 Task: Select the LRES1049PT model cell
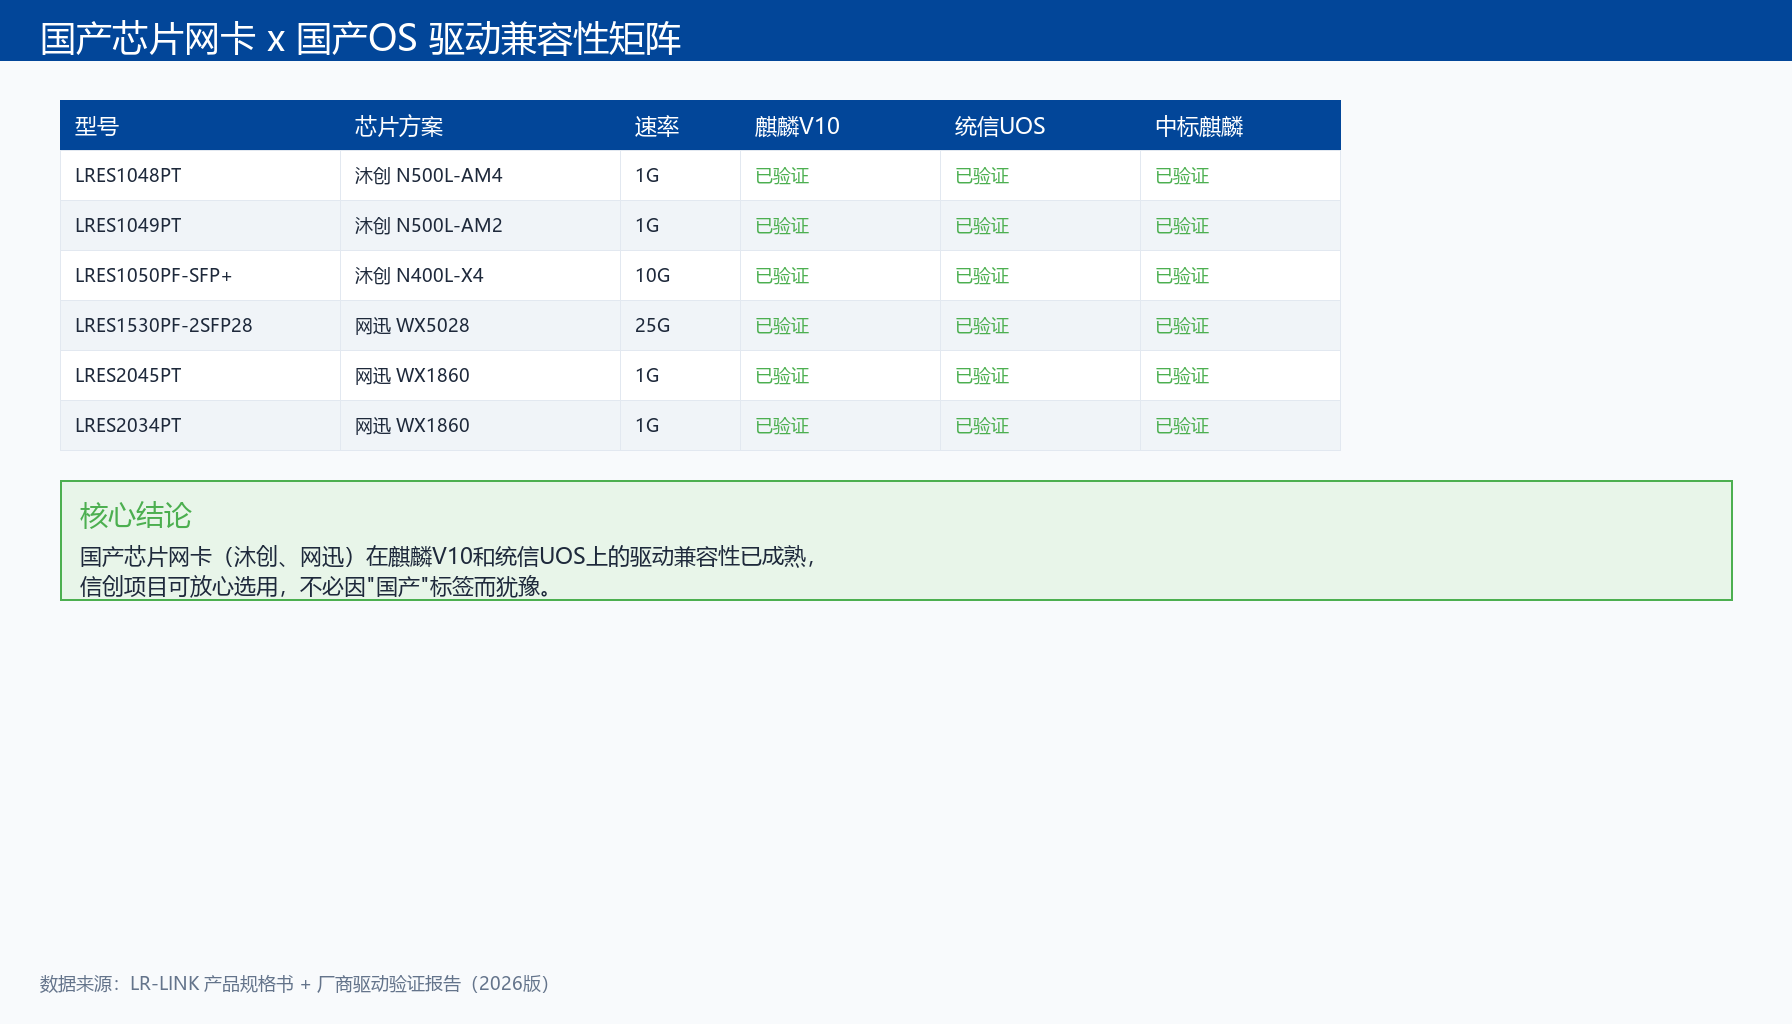[x=200, y=226]
